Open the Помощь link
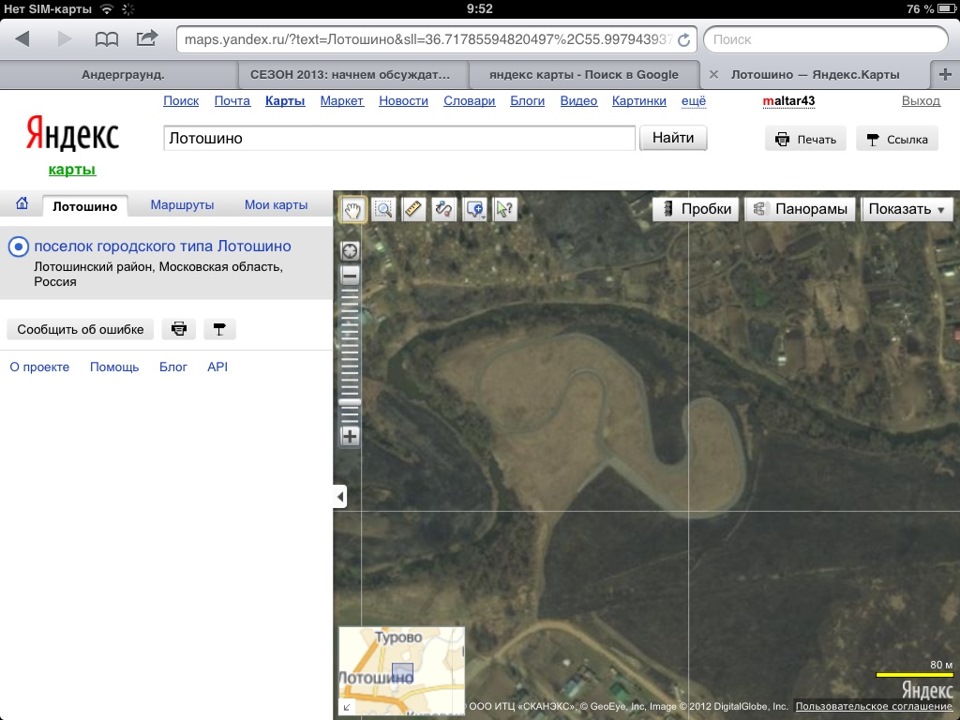Image resolution: width=960 pixels, height=720 pixels. pos(114,367)
